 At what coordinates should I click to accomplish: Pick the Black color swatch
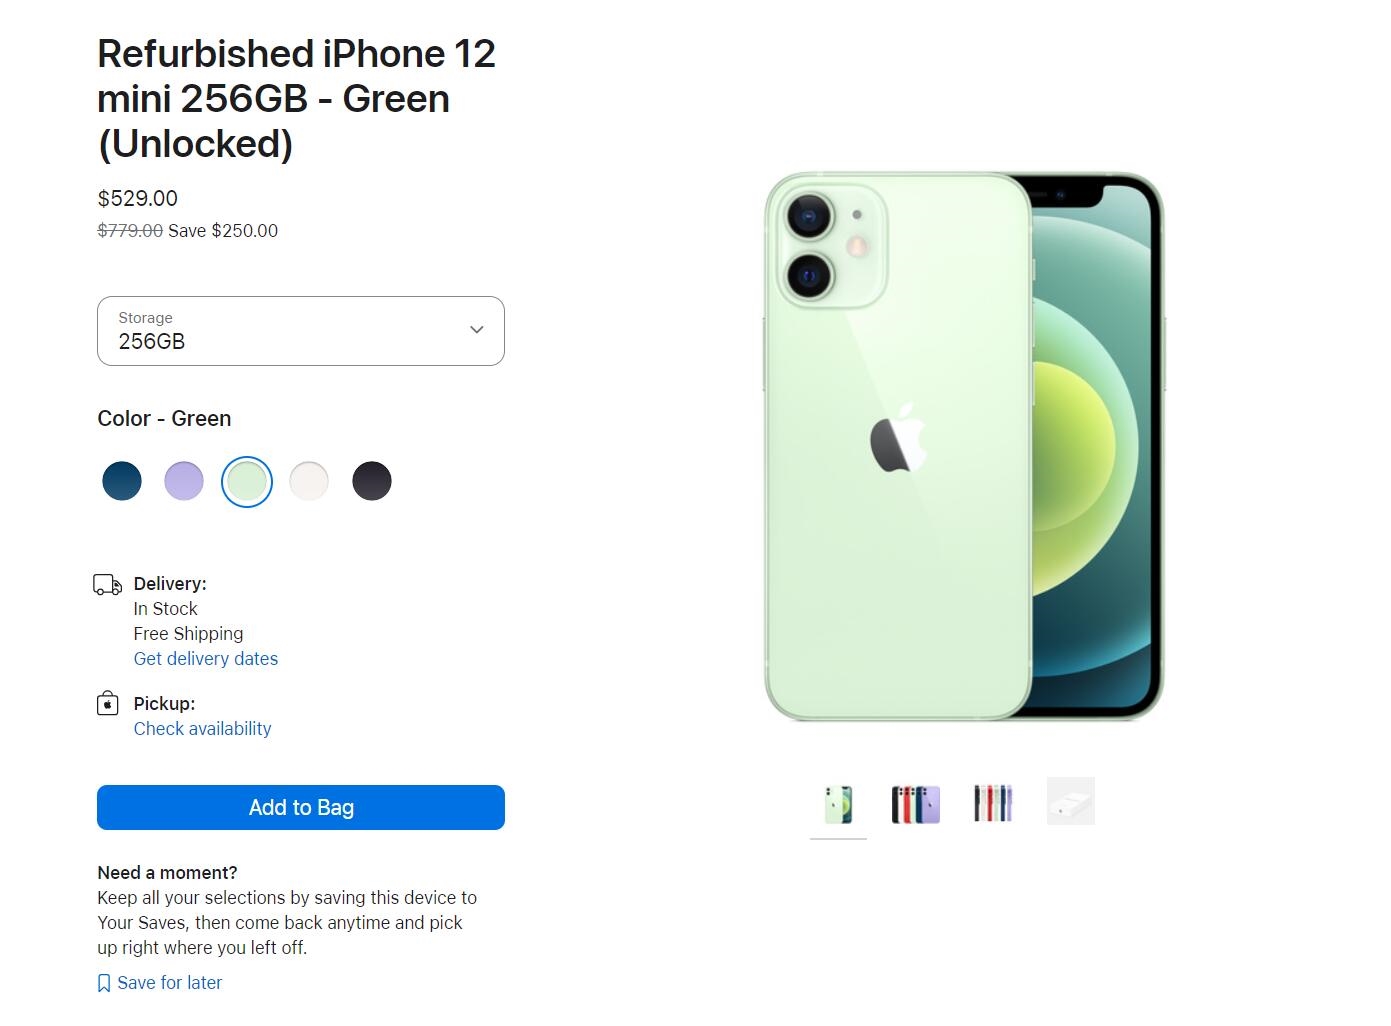point(372,481)
